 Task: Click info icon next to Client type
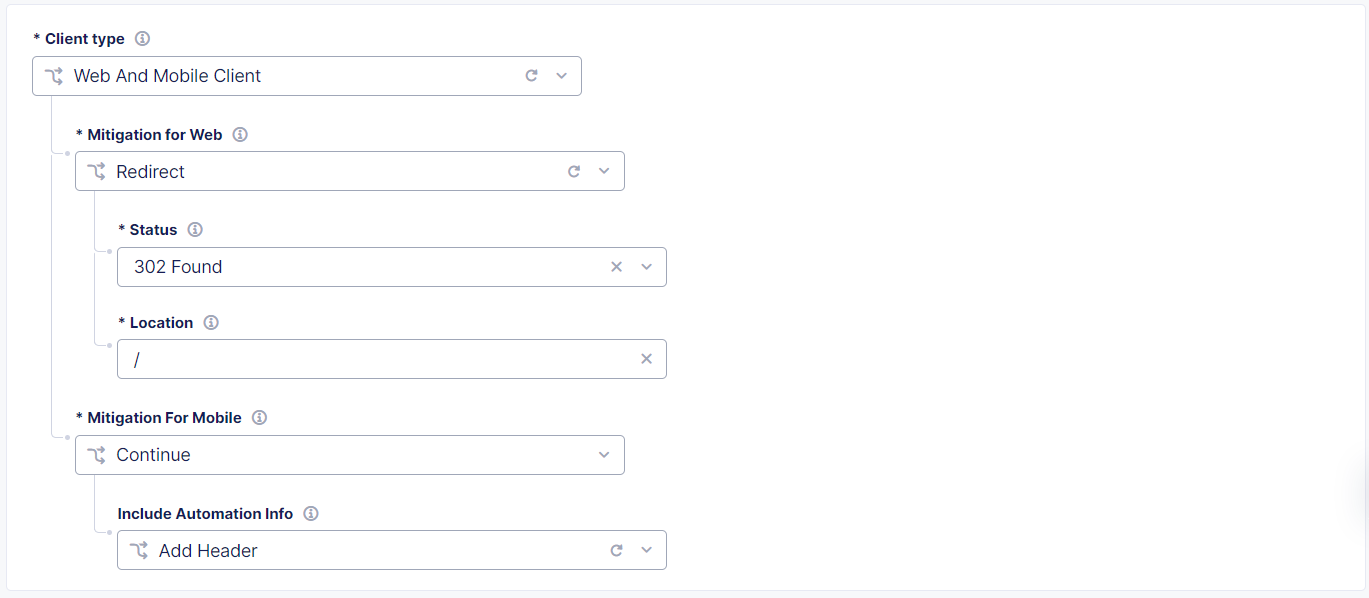click(142, 39)
